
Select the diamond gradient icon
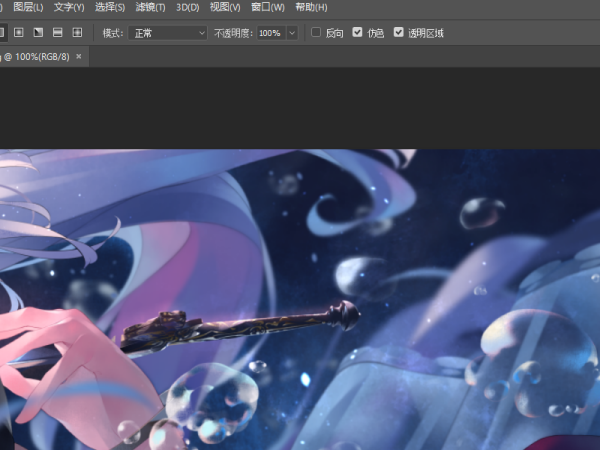pyautogui.click(x=77, y=33)
